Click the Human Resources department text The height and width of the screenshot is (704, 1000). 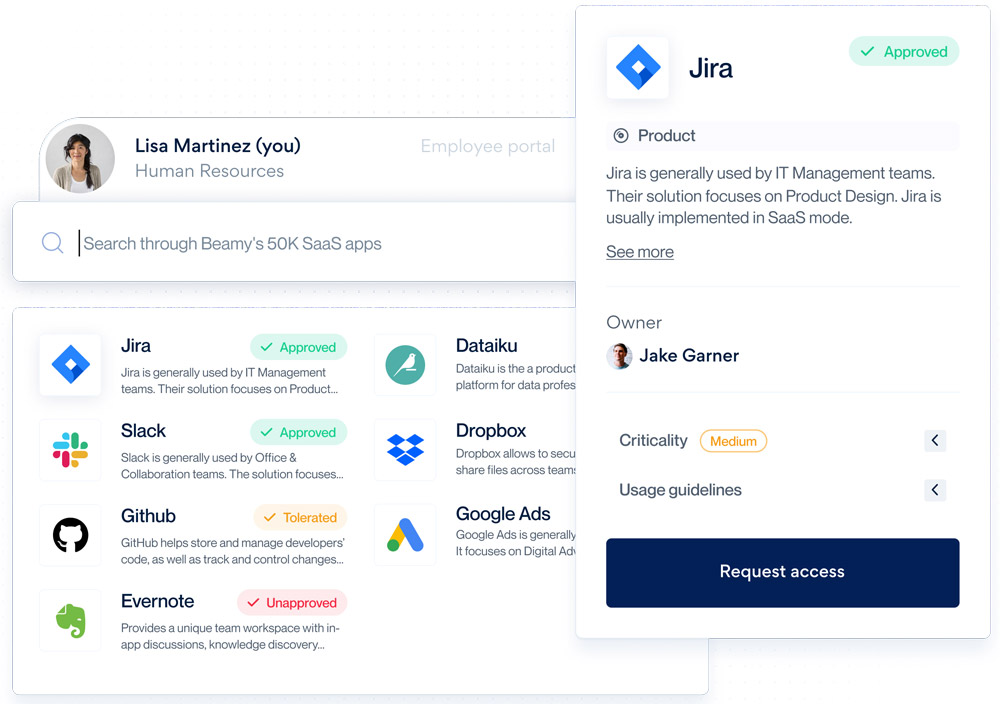[209, 171]
